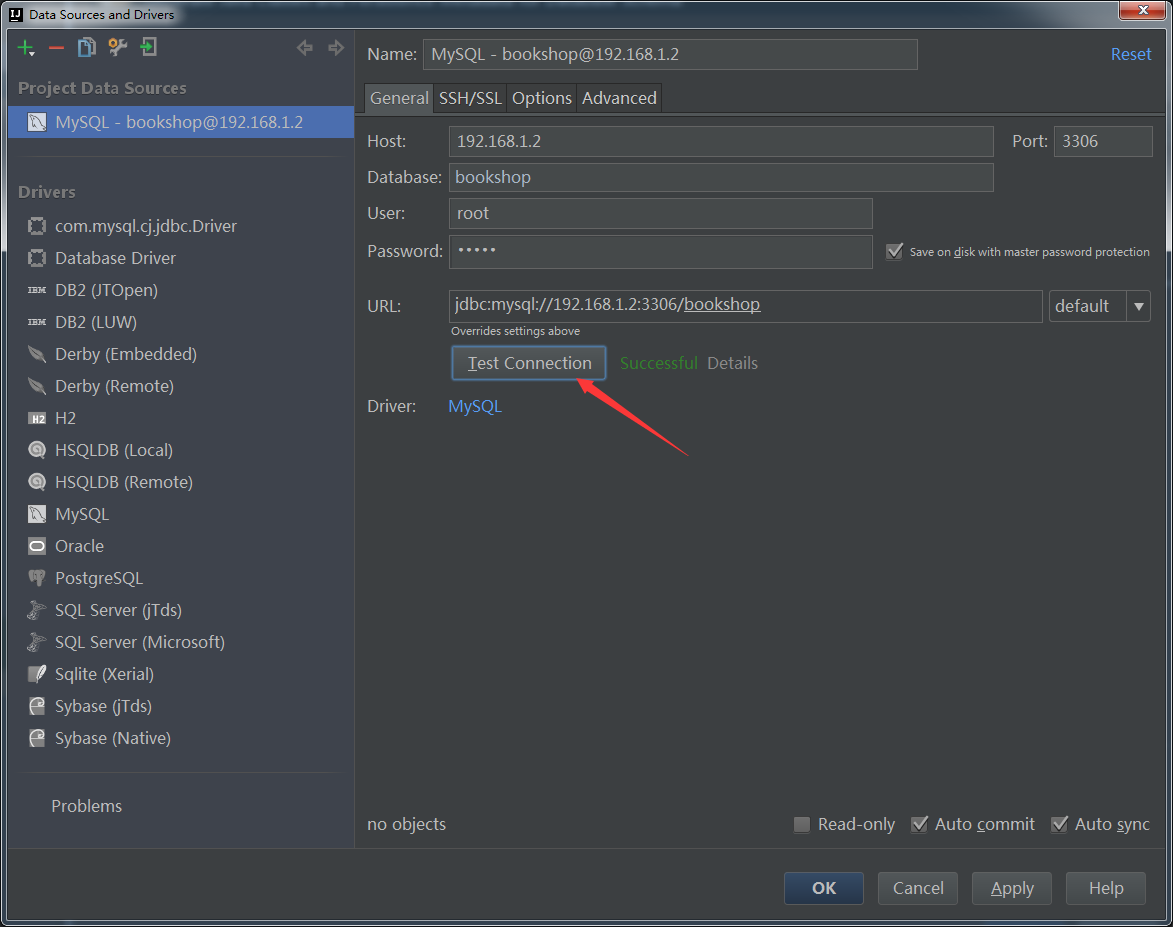Viewport: 1173px width, 927px height.
Task: Click icon of com.mysql.cj.jdbc.Driver entry
Action: point(37,226)
